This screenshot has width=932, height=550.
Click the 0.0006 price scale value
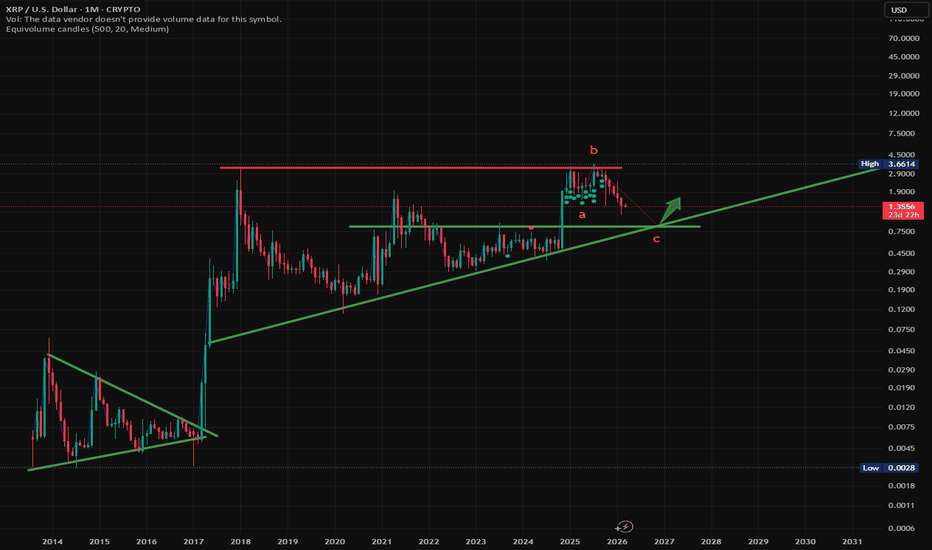click(903, 528)
